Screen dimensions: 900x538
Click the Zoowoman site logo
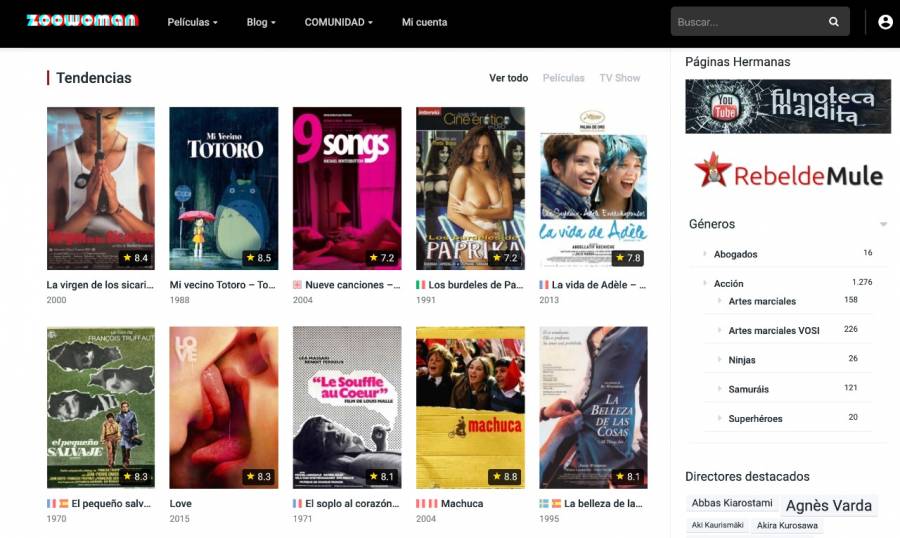pyautogui.click(x=82, y=21)
